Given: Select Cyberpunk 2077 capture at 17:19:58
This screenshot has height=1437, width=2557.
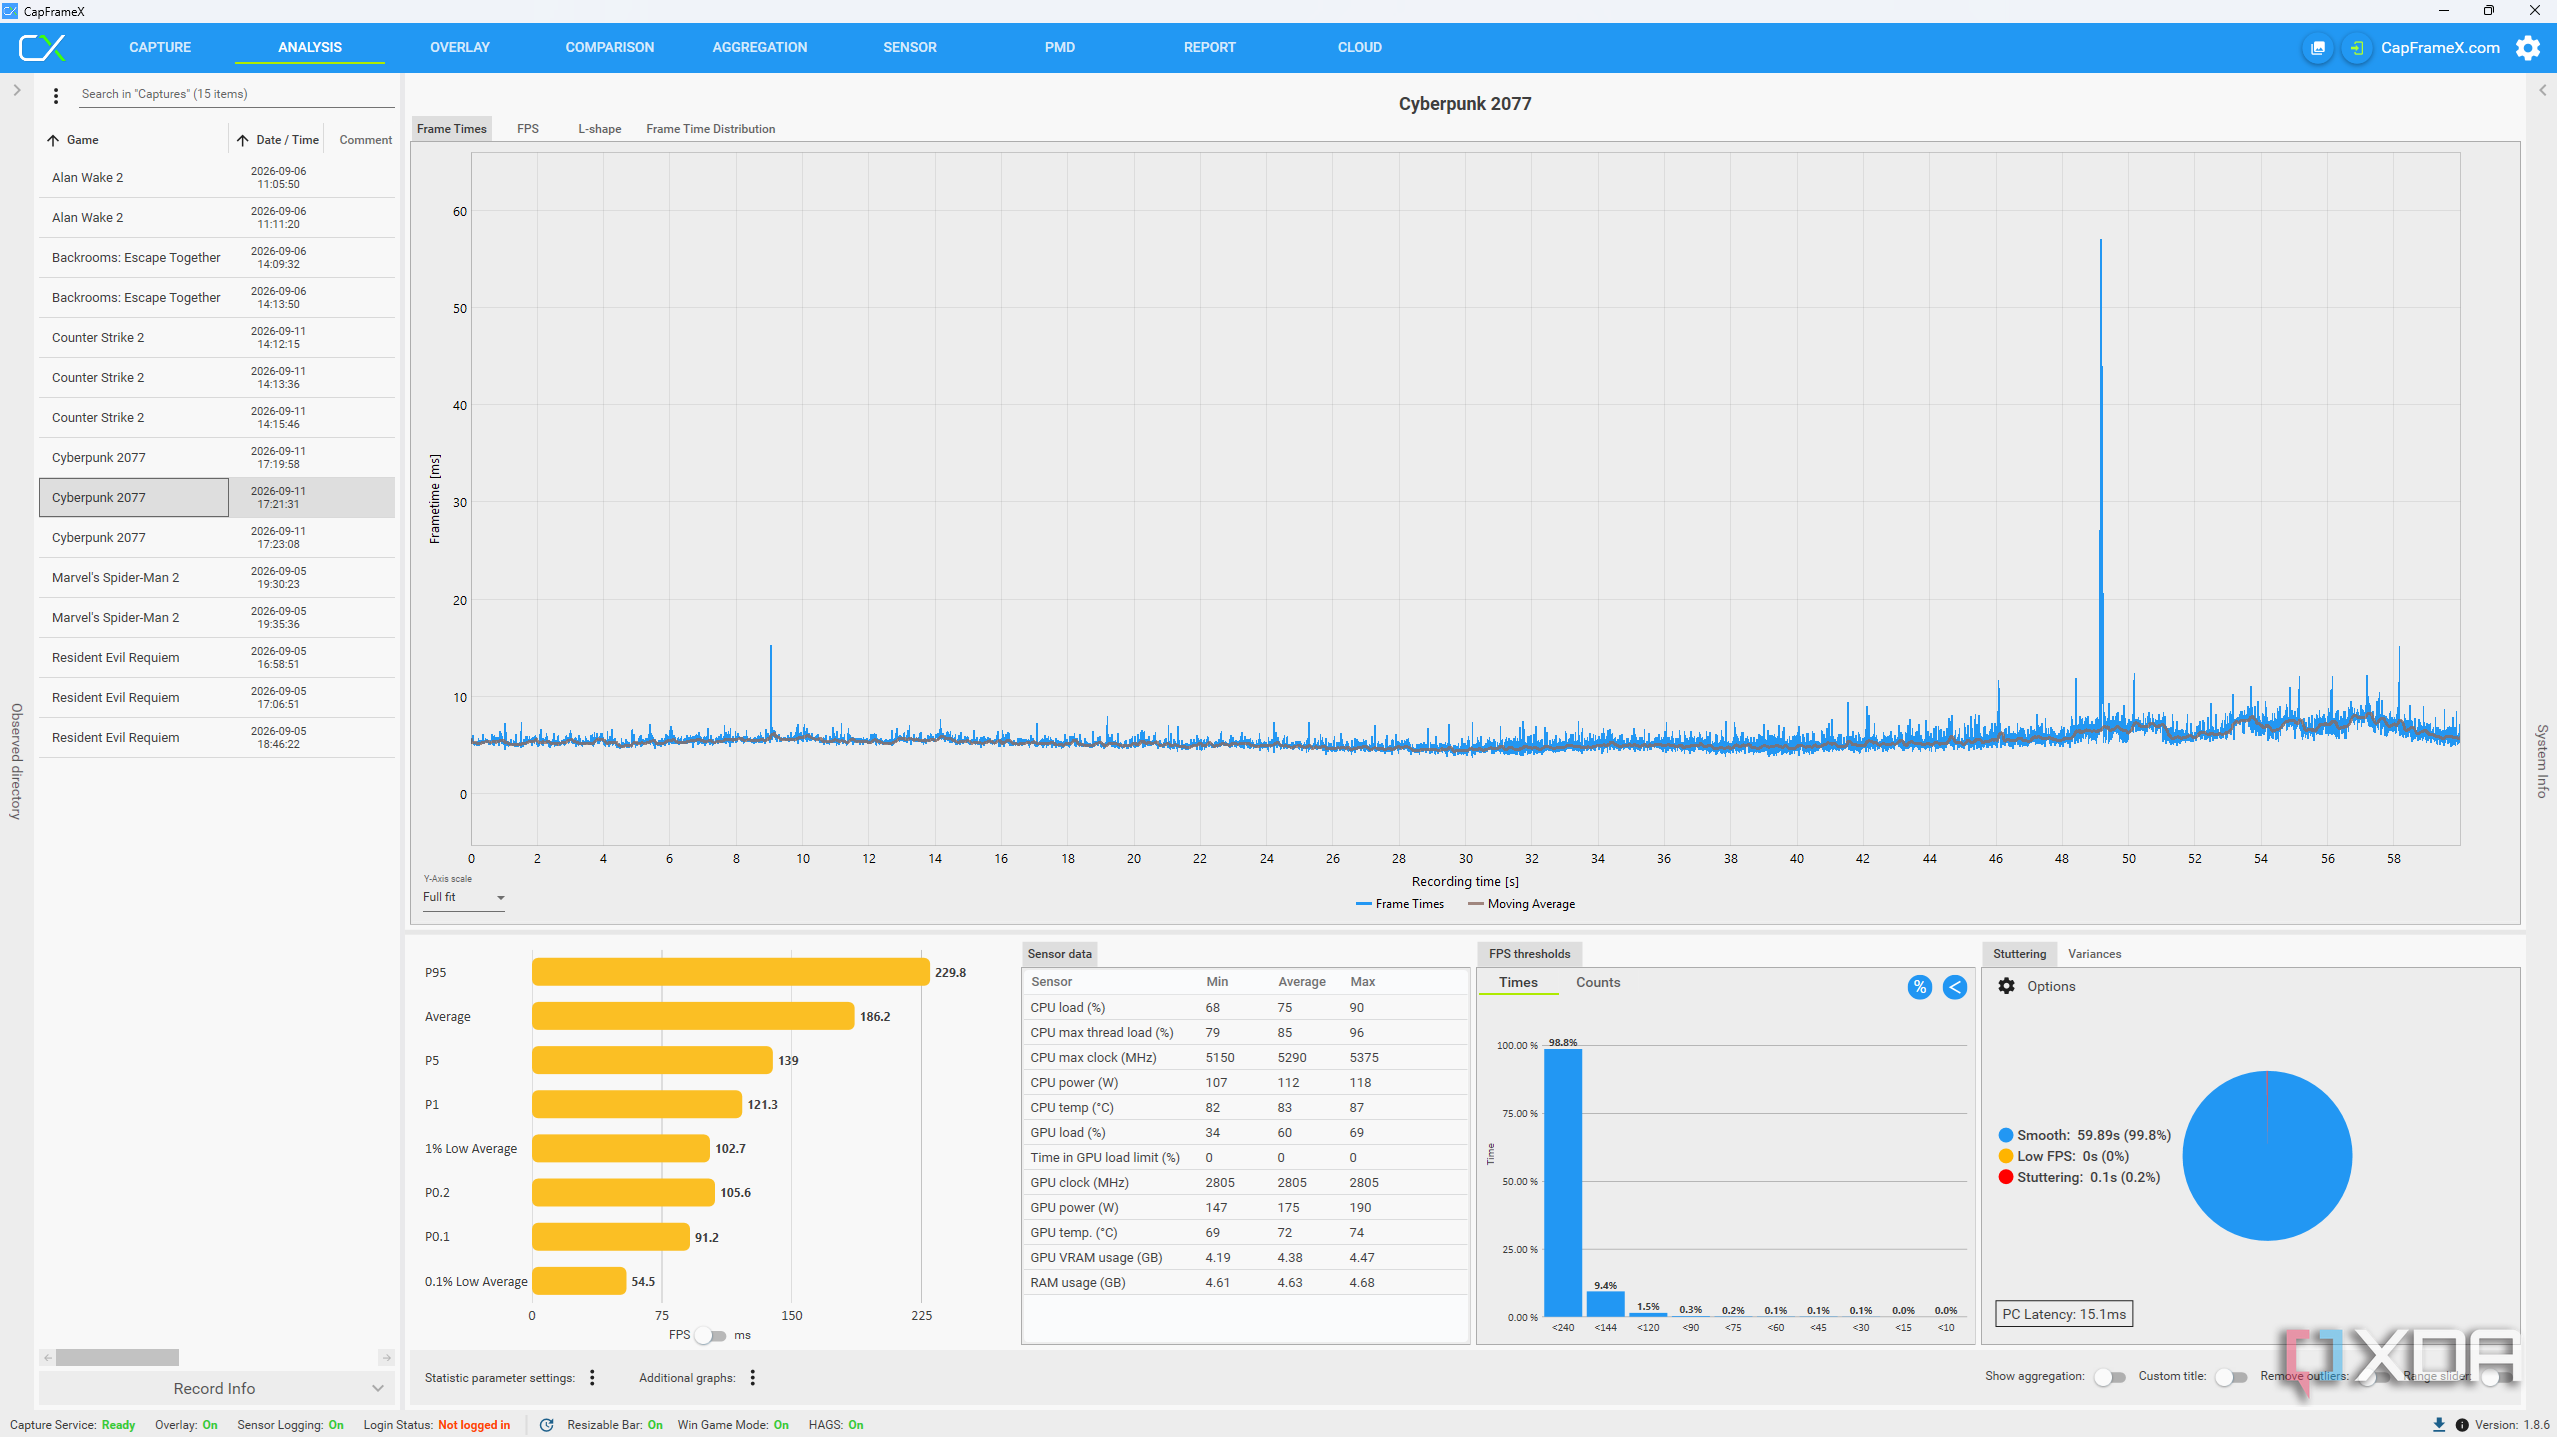Looking at the screenshot, I should [217, 458].
